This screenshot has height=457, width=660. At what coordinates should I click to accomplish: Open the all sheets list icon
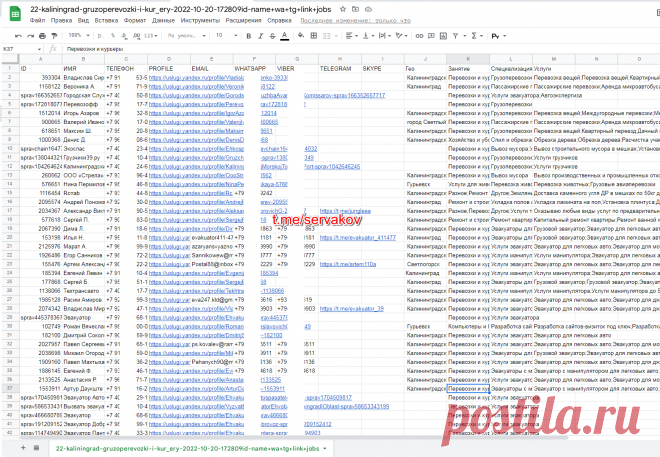pyautogui.click(x=36, y=448)
